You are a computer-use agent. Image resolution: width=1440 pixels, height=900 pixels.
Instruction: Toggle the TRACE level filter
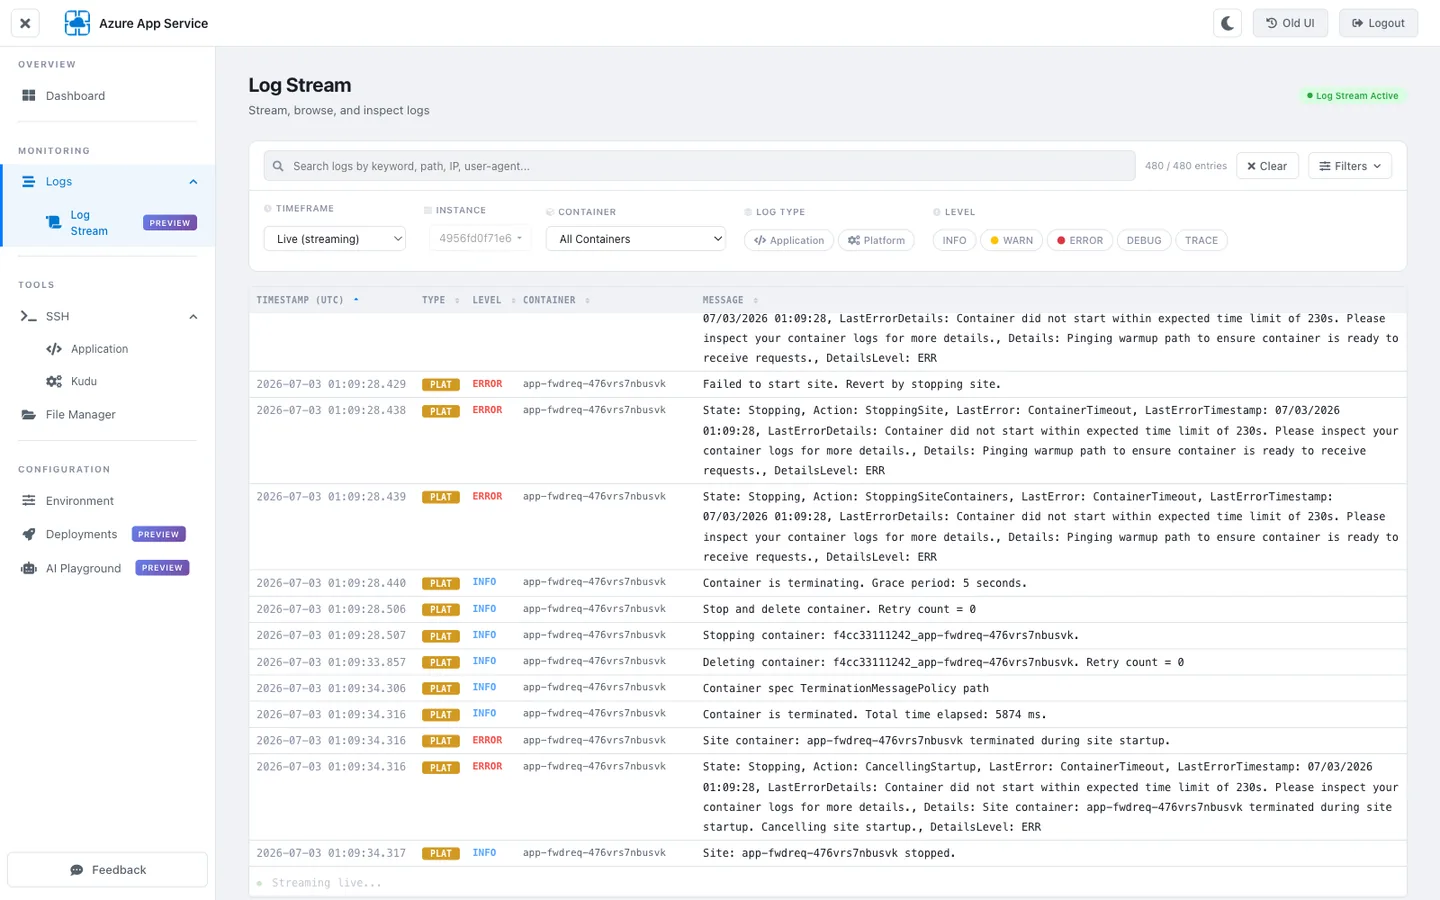(x=1201, y=240)
